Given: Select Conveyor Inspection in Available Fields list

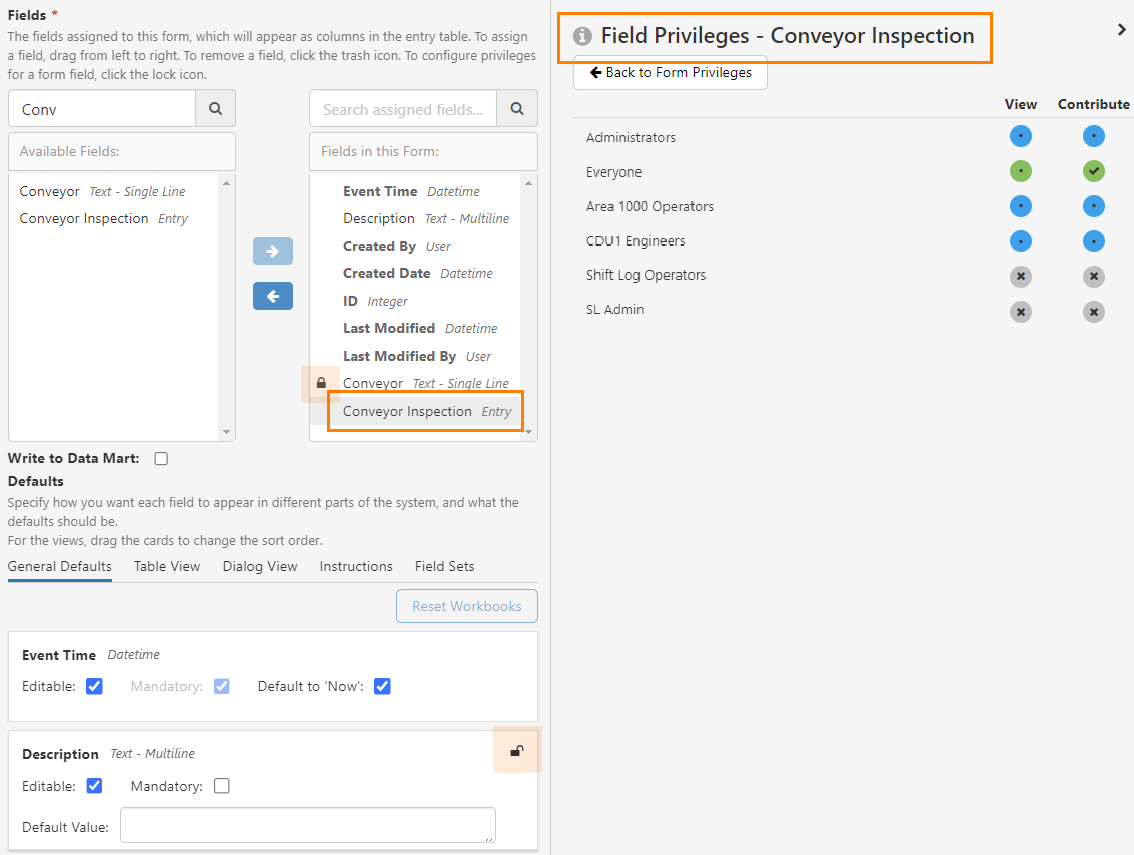Looking at the screenshot, I should tap(84, 218).
